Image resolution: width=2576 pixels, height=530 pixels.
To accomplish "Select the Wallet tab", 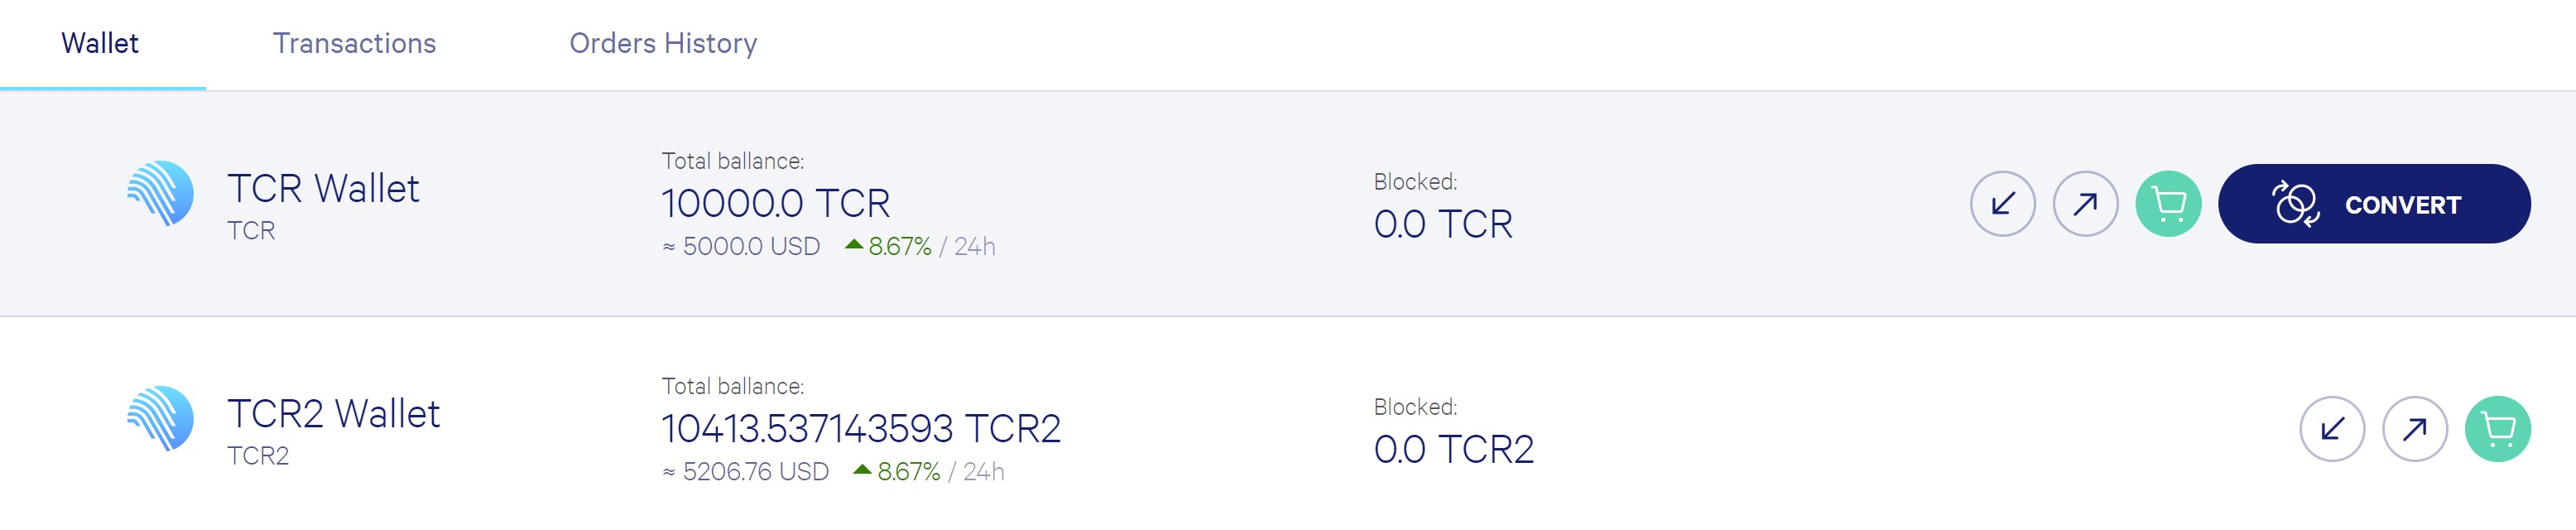I will tap(100, 44).
